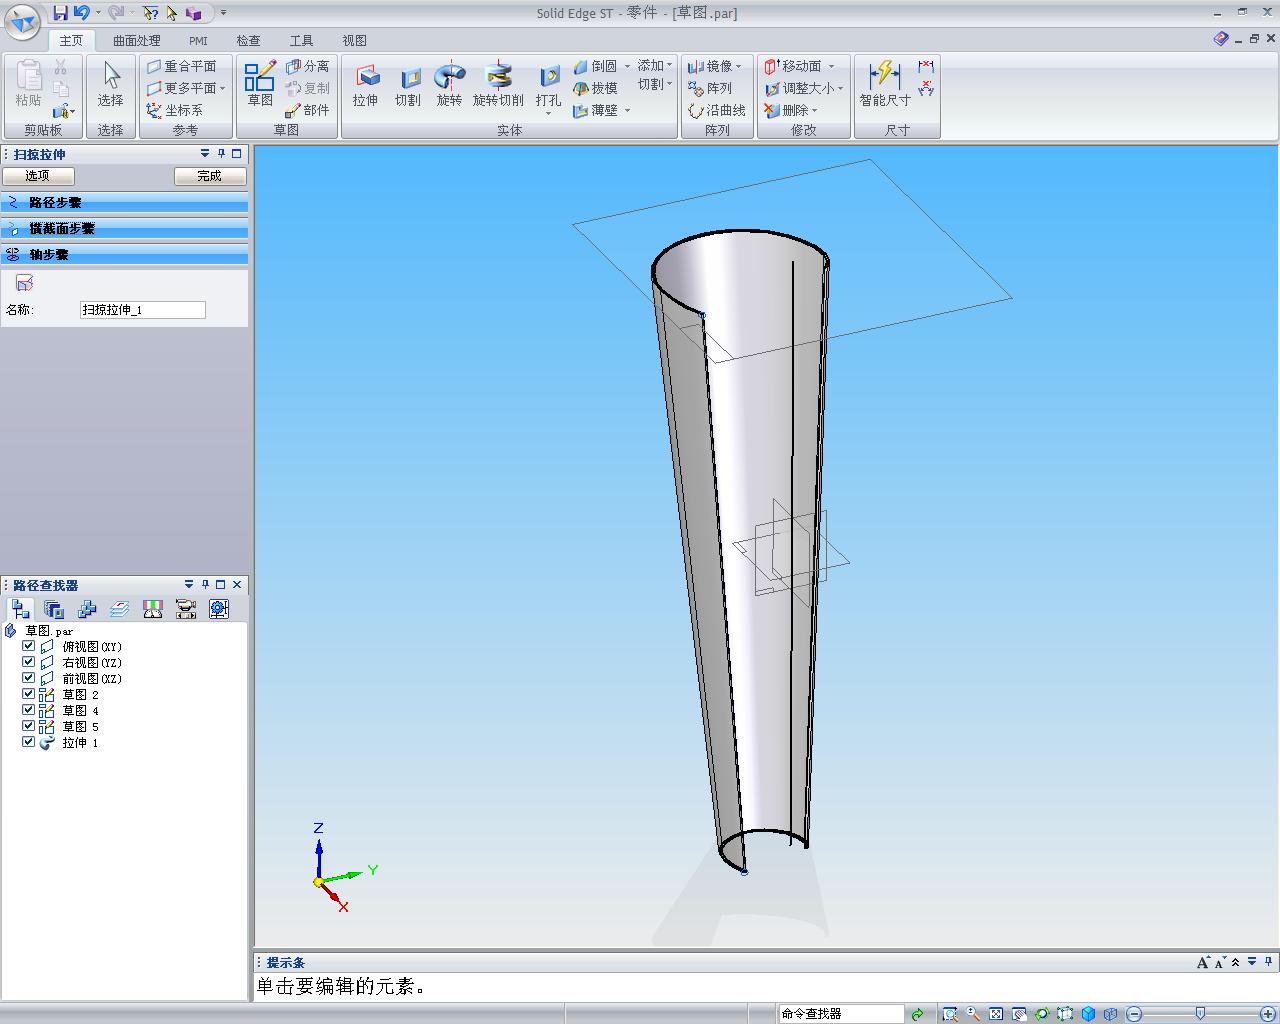The width and height of the screenshot is (1280, 1024).
Task: Open the 工具 (Tools) ribbon tab
Action: tap(301, 40)
